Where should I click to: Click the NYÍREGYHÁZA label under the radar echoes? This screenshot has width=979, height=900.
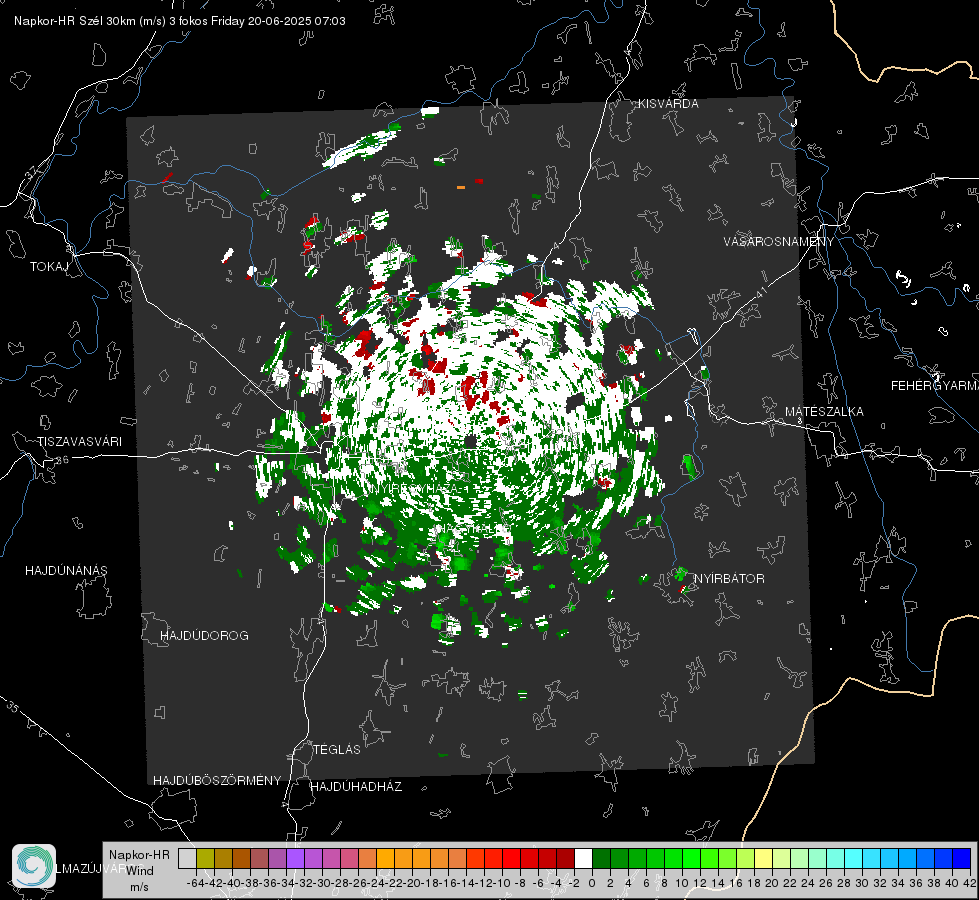(x=415, y=488)
